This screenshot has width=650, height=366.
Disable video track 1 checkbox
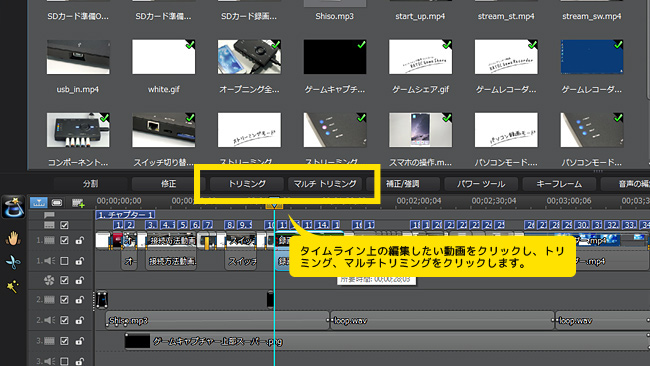click(64, 240)
